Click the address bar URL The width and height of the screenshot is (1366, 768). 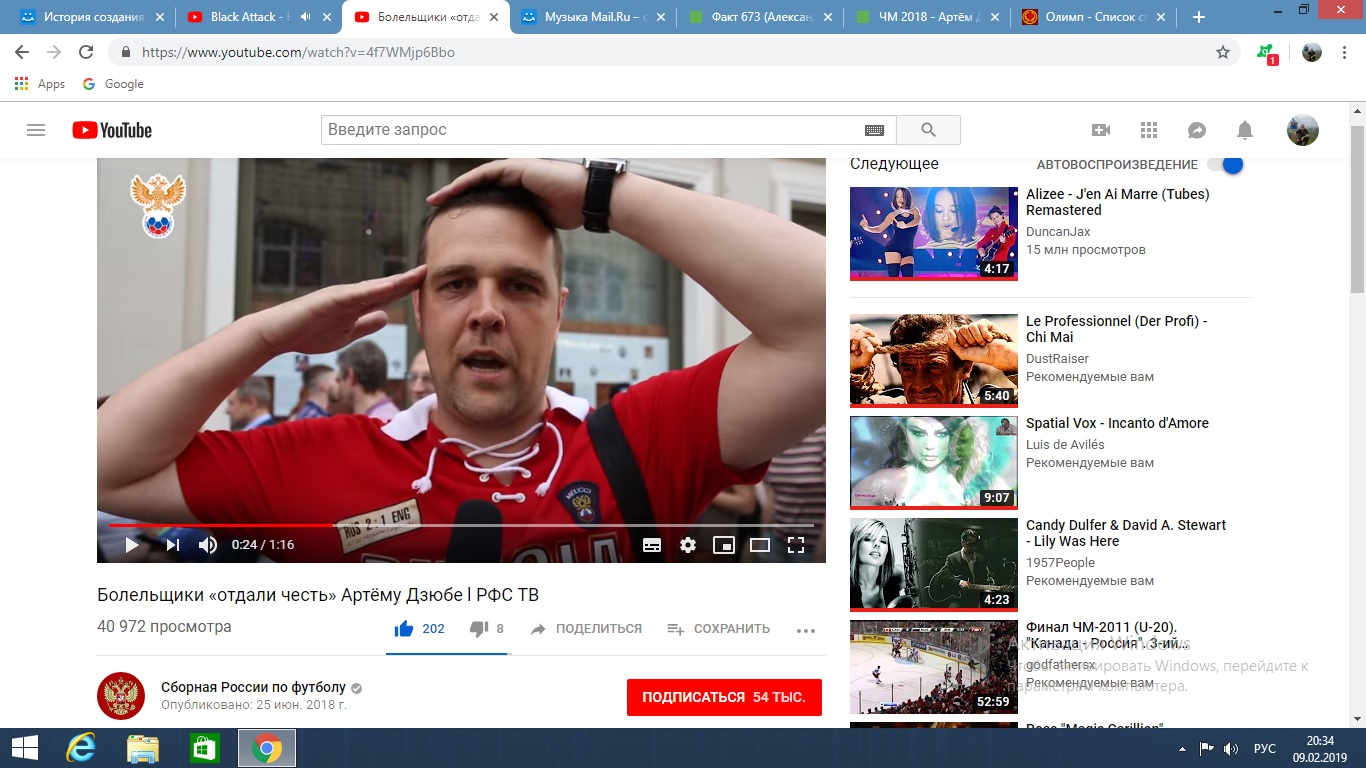click(298, 52)
